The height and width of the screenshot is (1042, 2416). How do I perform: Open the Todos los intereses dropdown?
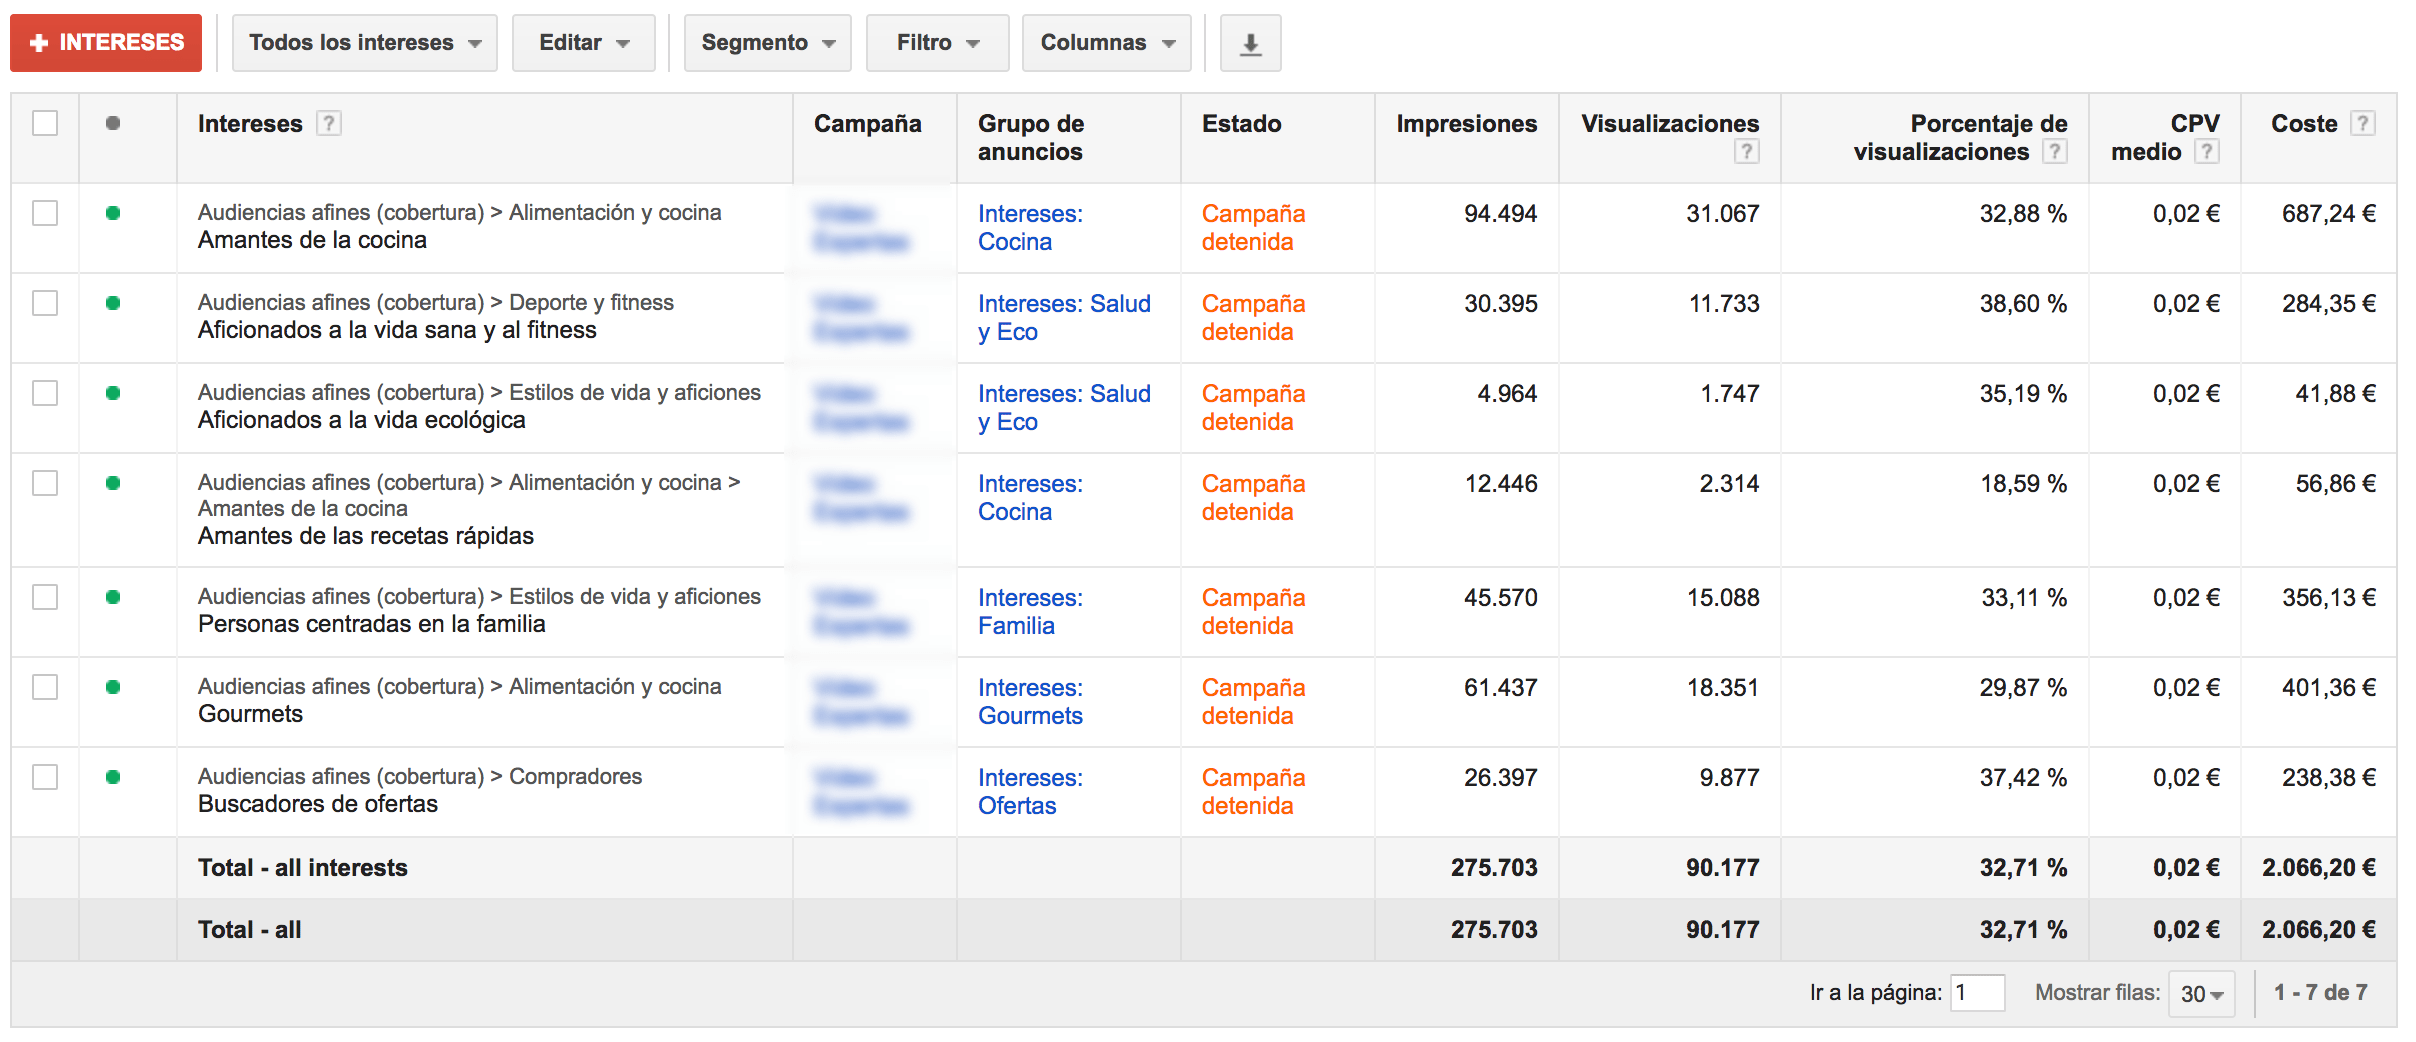pyautogui.click(x=365, y=43)
